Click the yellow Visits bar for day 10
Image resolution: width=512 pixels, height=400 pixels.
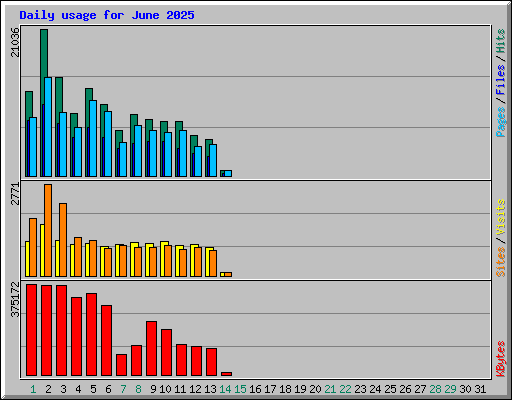point(162,259)
